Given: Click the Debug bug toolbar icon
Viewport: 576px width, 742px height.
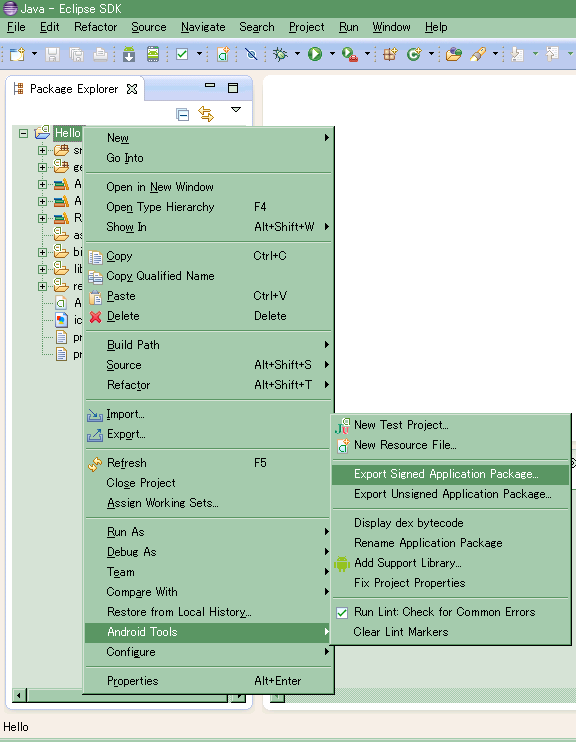Looking at the screenshot, I should pyautogui.click(x=281, y=54).
